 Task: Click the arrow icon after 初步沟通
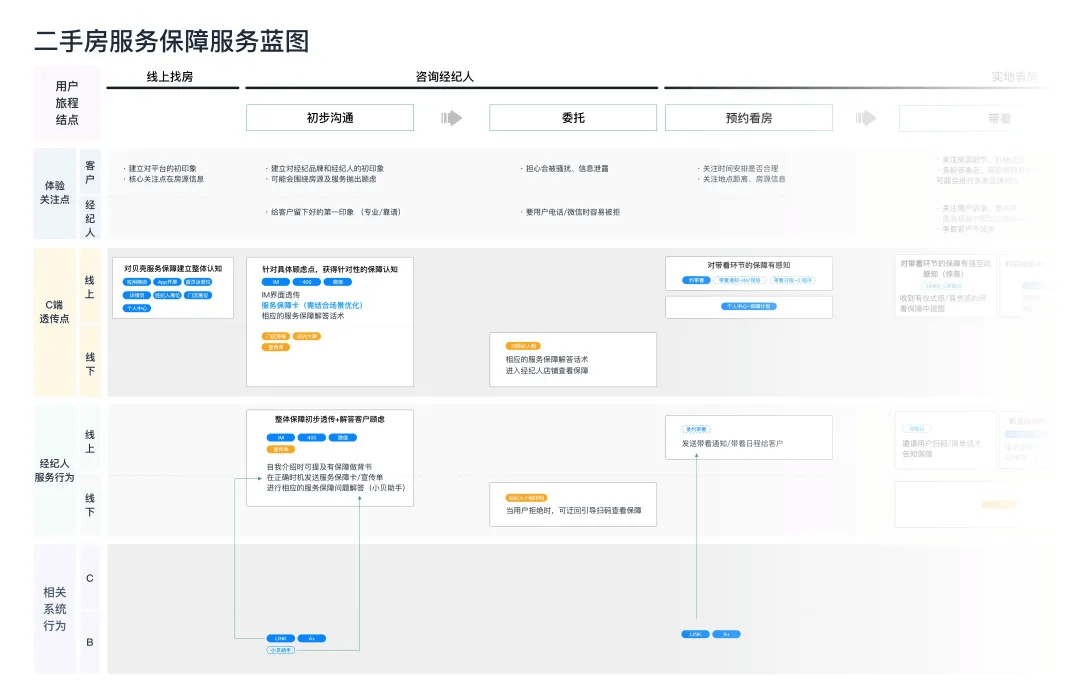[x=451, y=118]
